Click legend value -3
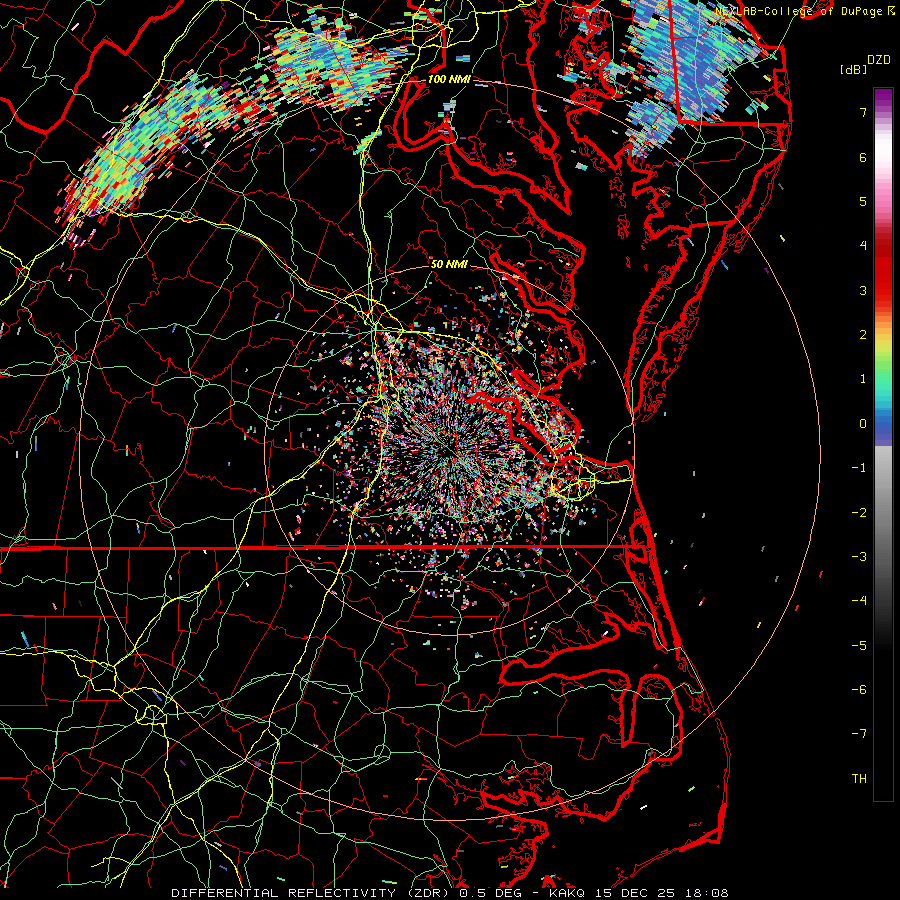900x900 pixels. click(x=859, y=557)
